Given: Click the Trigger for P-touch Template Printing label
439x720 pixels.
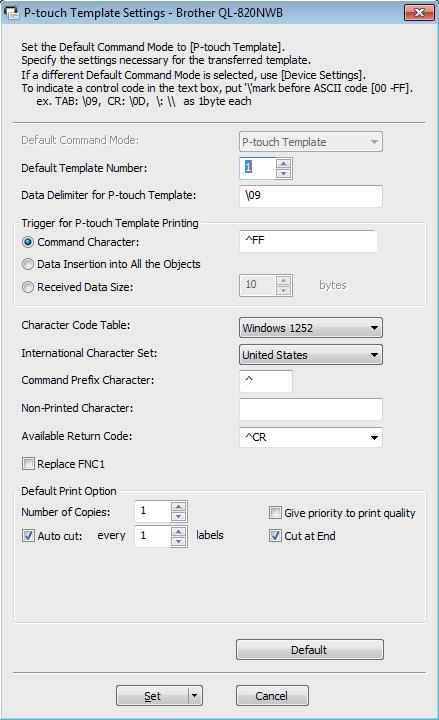Looking at the screenshot, I should pos(110,223).
